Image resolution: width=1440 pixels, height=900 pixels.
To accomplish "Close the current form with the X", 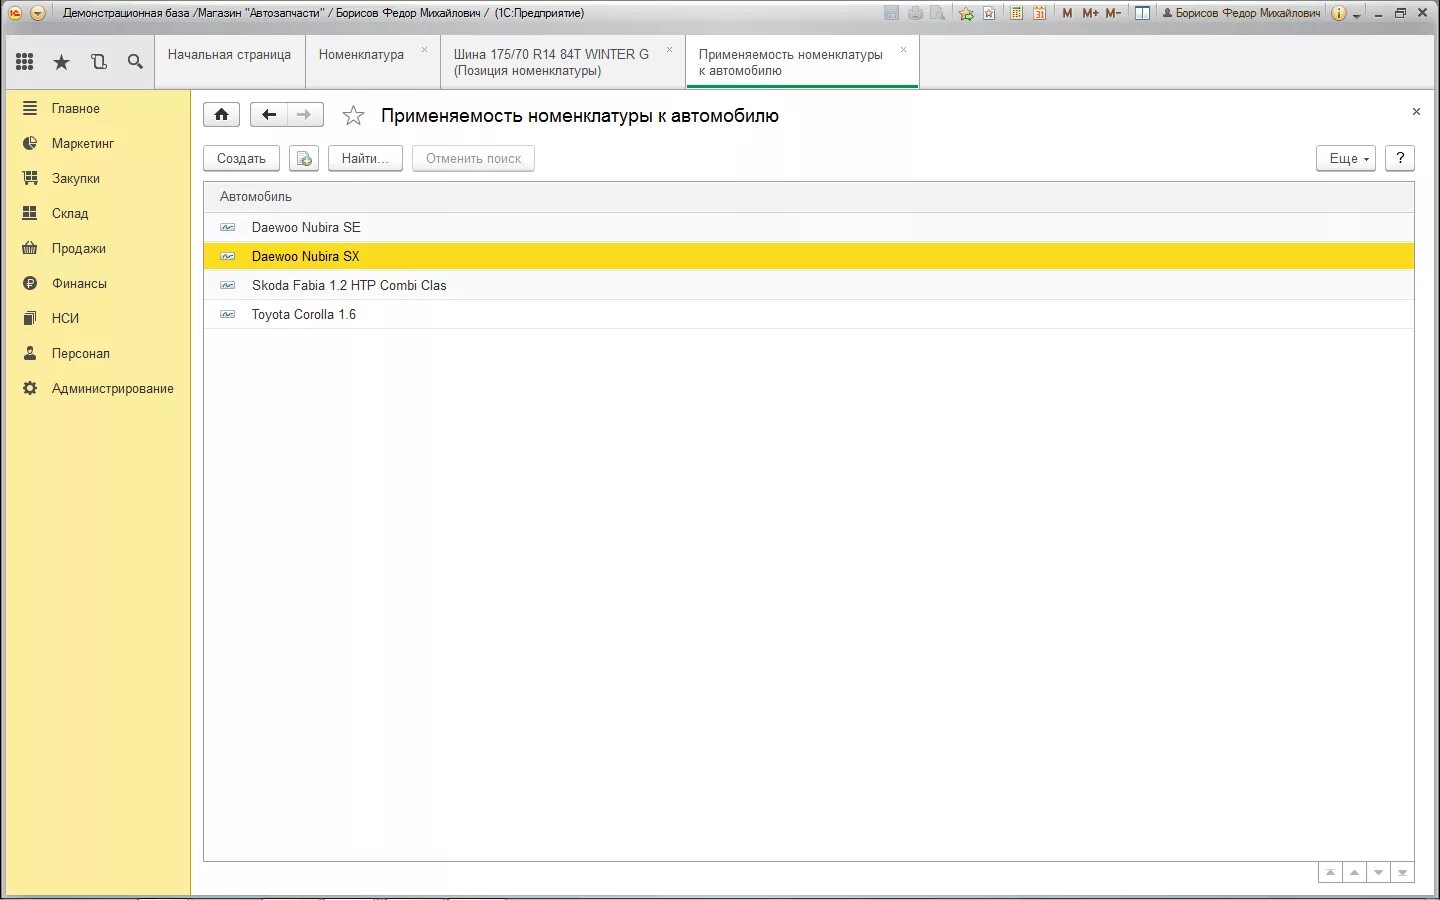I will [1416, 112].
